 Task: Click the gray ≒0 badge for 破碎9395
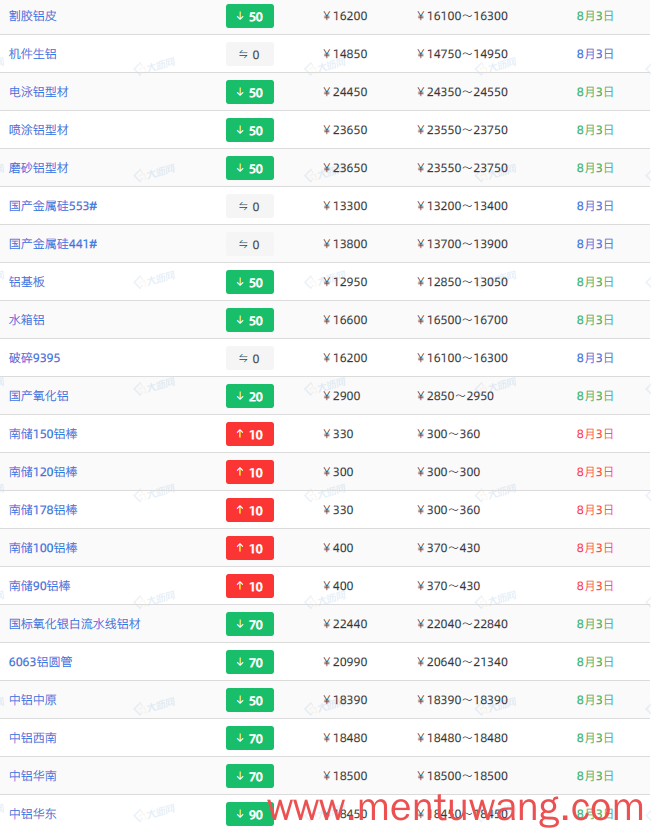[250, 358]
